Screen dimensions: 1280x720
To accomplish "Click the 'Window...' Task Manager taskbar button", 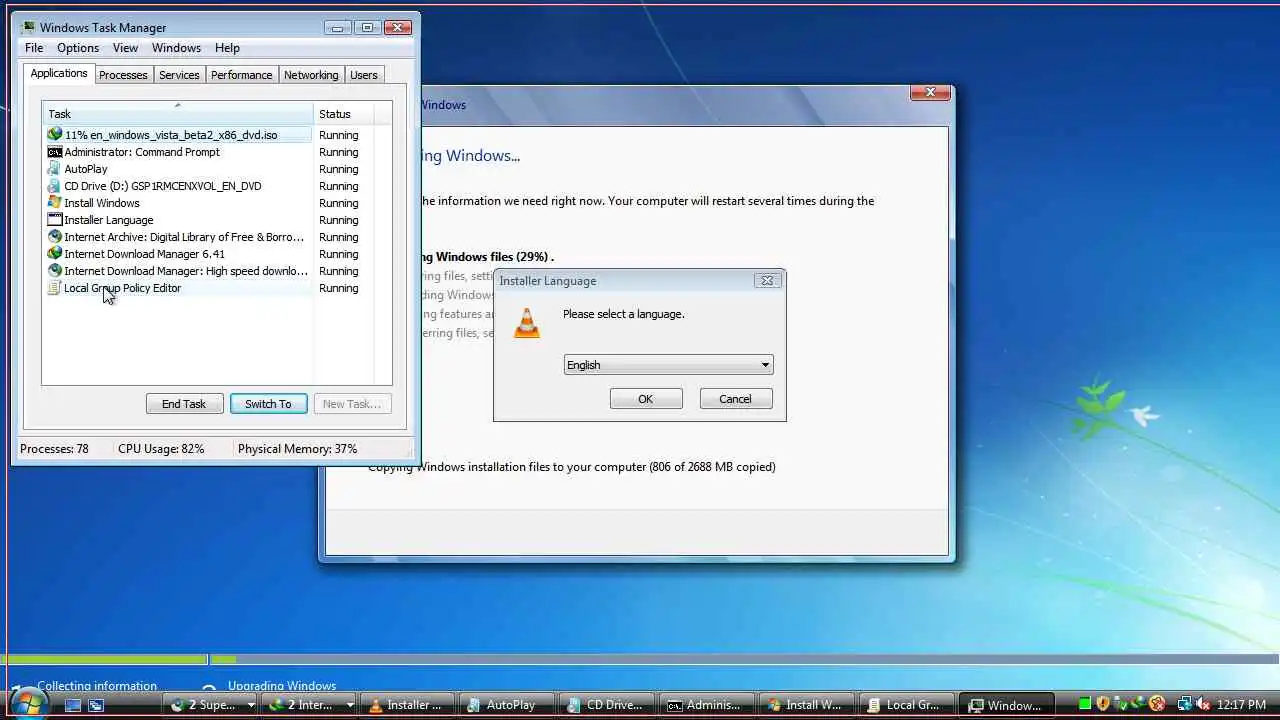I will [x=1006, y=705].
